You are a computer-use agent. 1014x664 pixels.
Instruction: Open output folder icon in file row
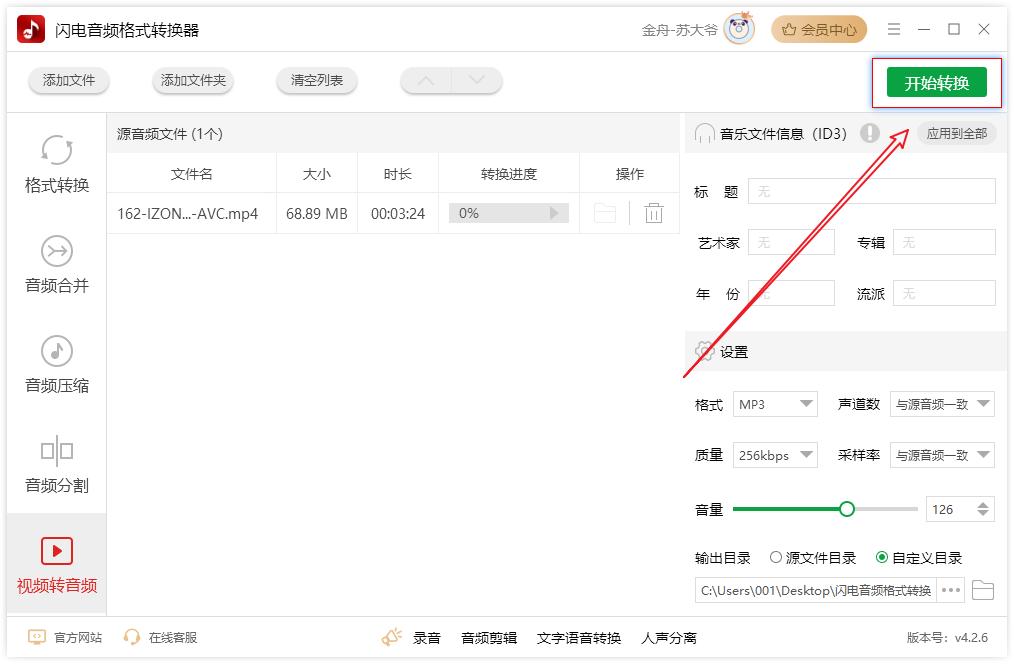tap(605, 213)
